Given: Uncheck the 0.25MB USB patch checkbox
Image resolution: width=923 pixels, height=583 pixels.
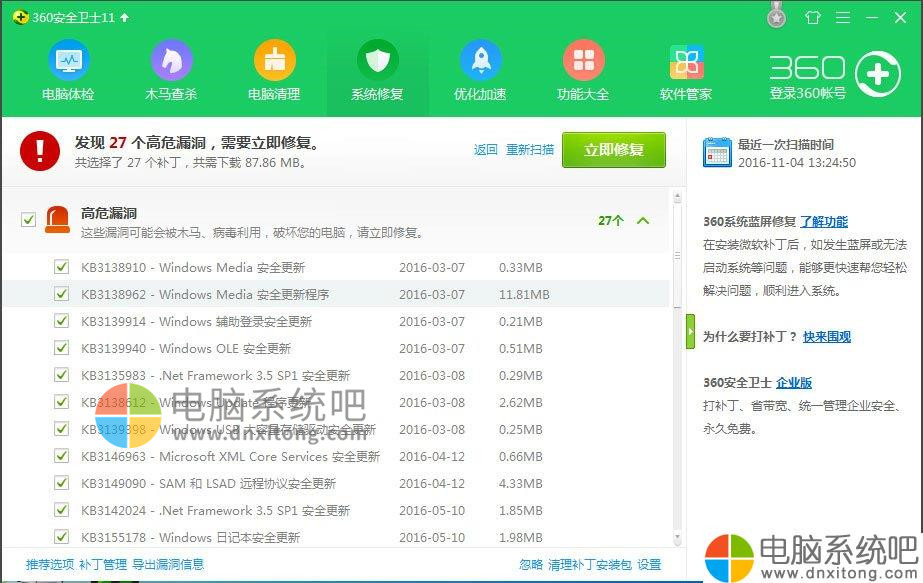Looking at the screenshot, I should click(61, 429).
